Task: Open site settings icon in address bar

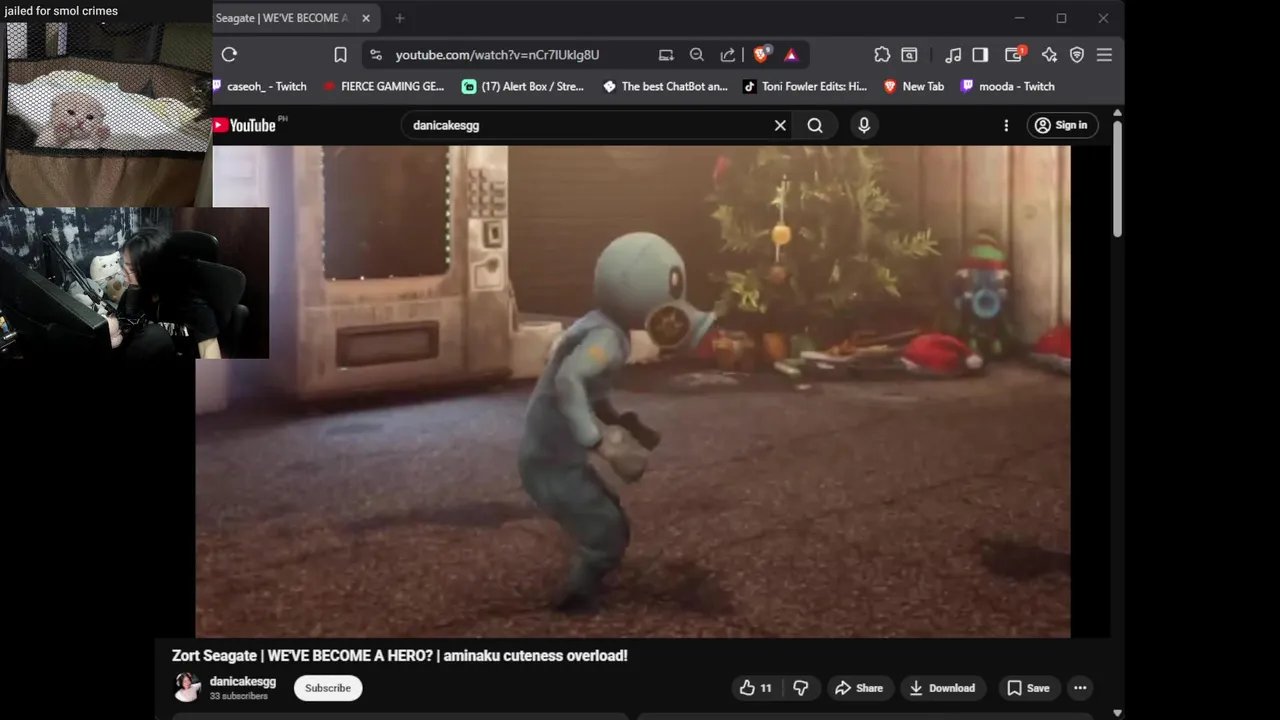Action: click(x=375, y=55)
